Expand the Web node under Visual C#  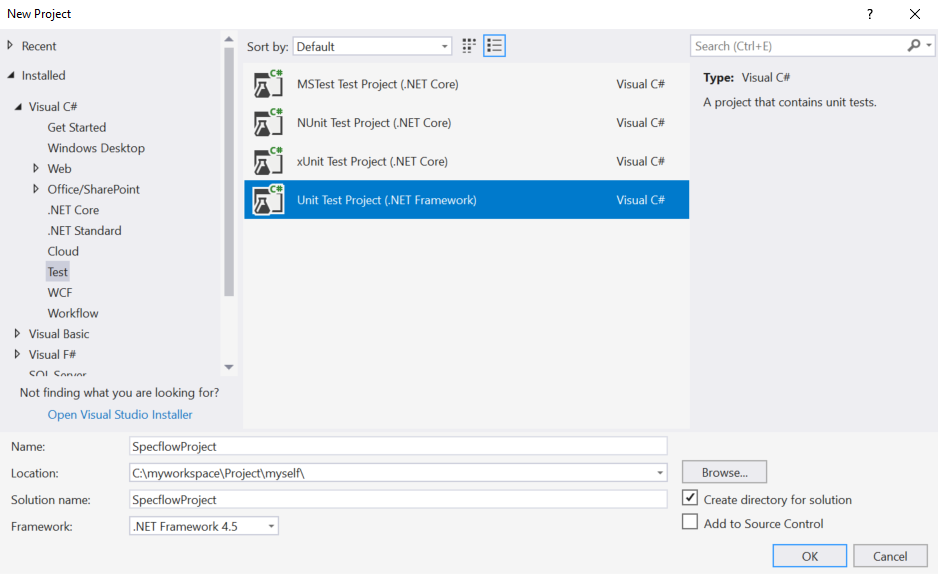36,169
